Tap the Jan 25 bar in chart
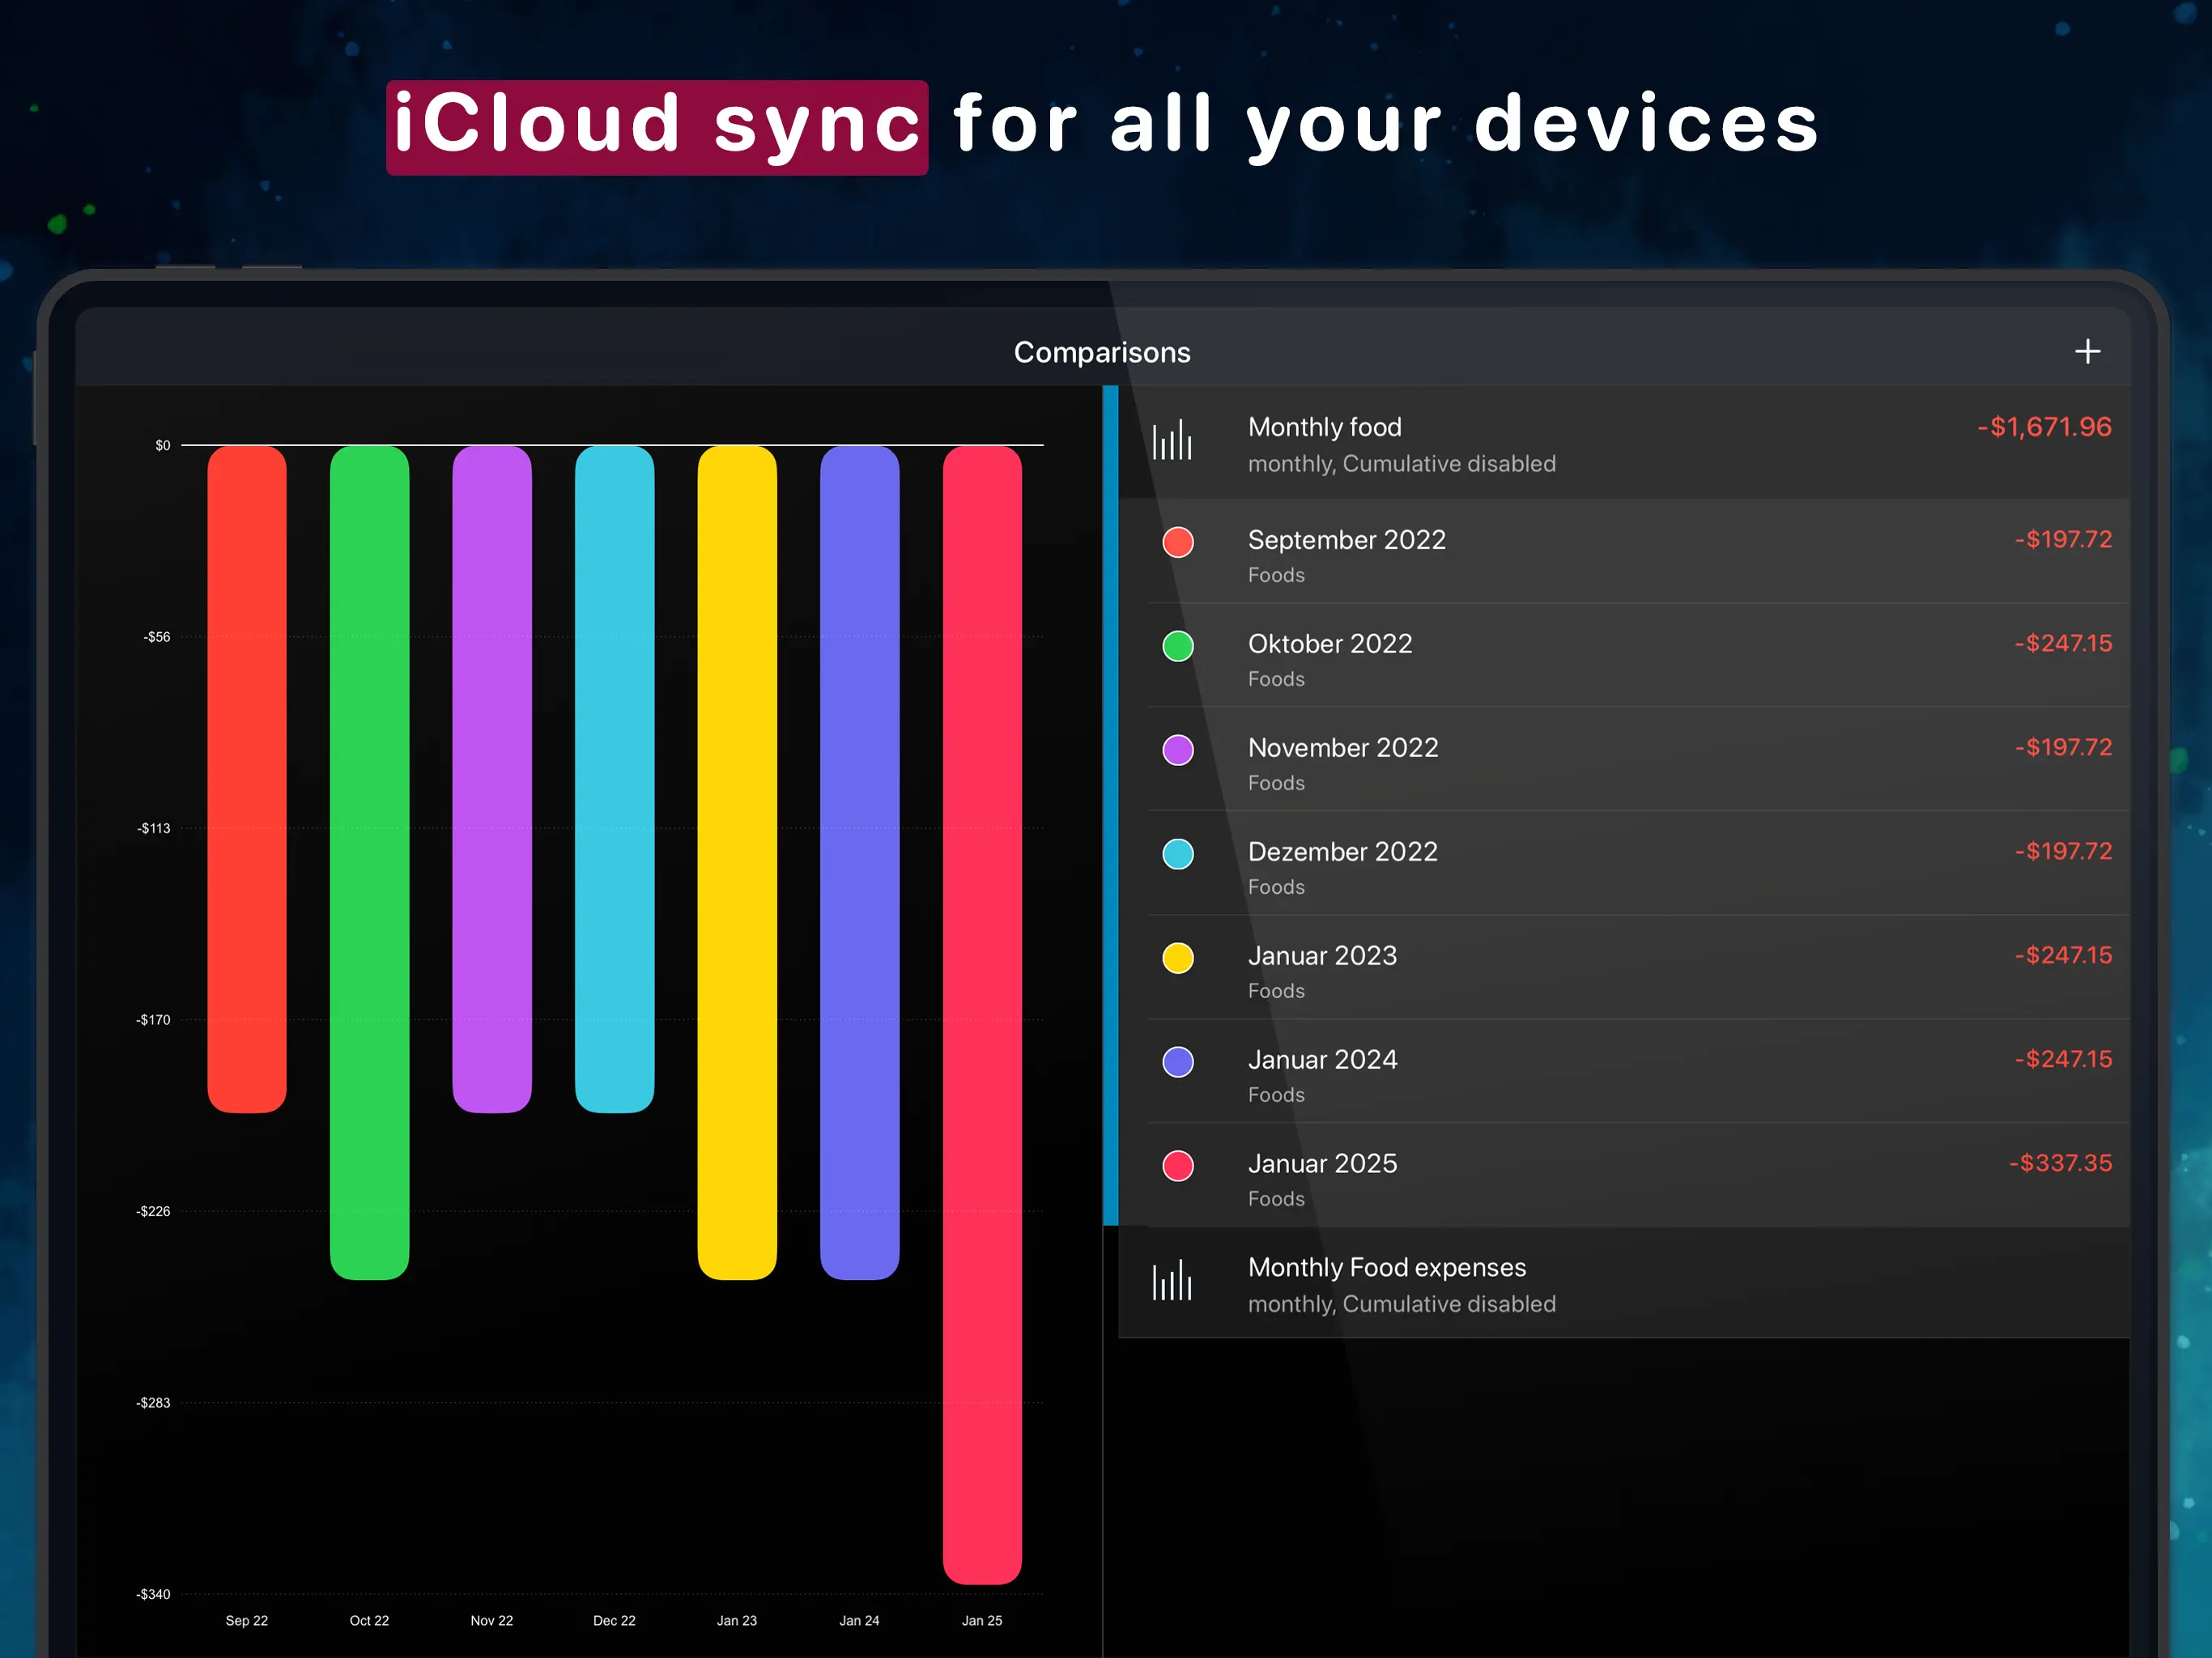The width and height of the screenshot is (2212, 1658). [981, 1014]
